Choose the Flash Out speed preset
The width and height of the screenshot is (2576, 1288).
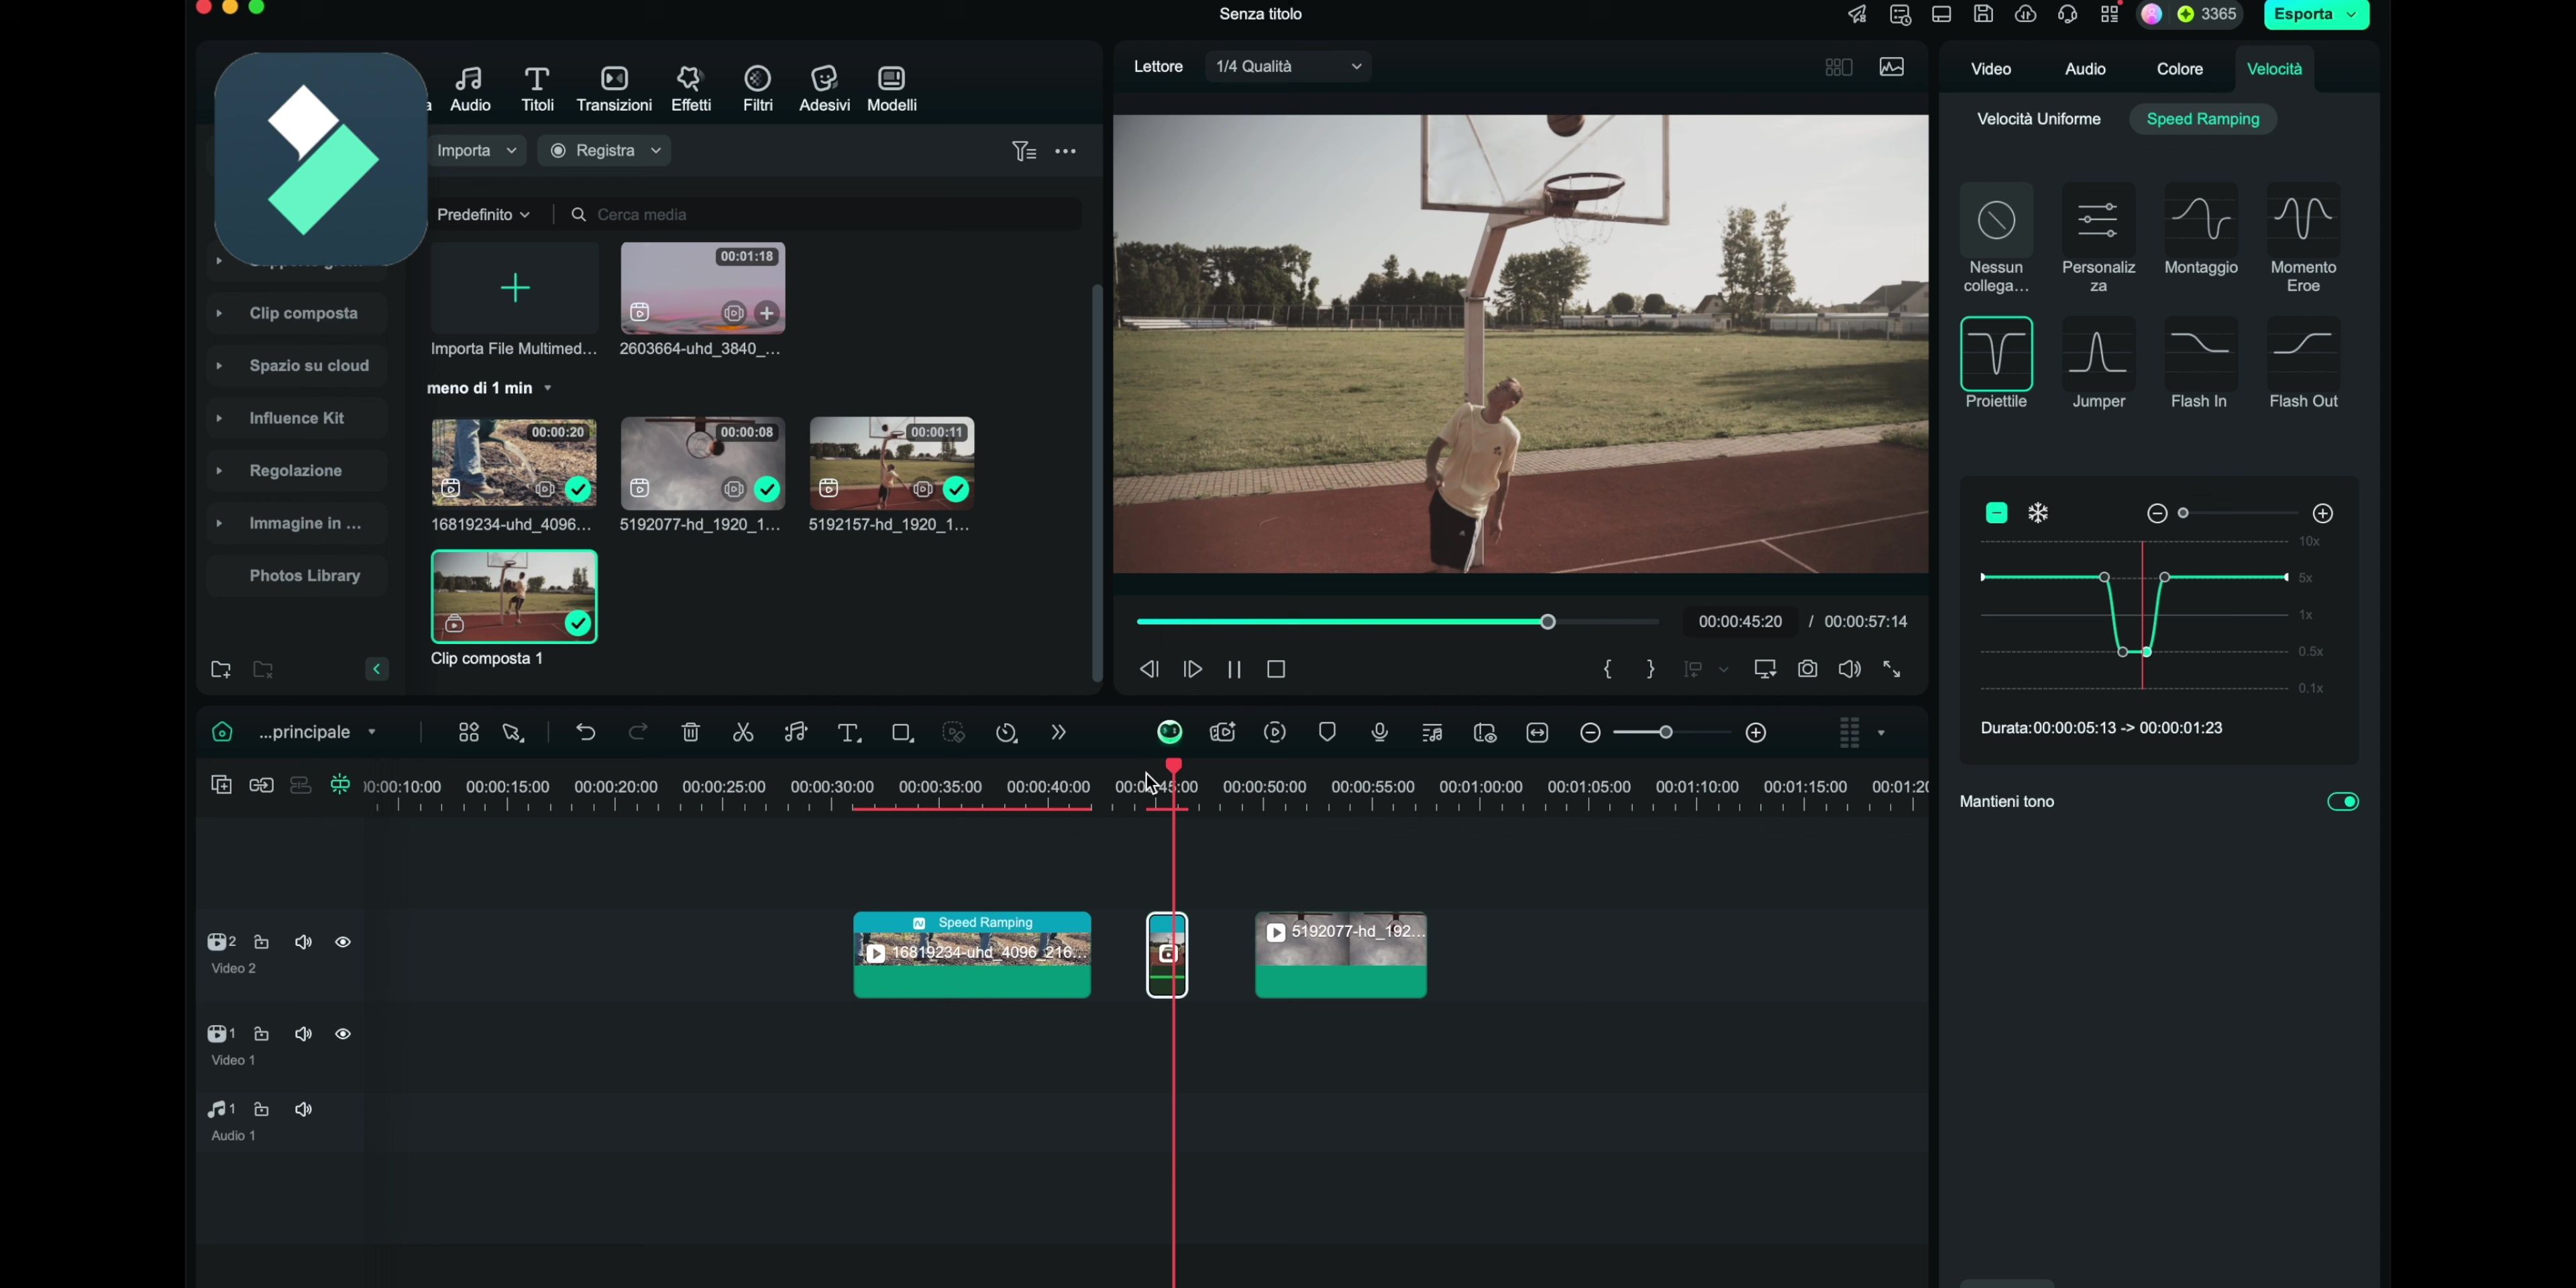point(2303,363)
